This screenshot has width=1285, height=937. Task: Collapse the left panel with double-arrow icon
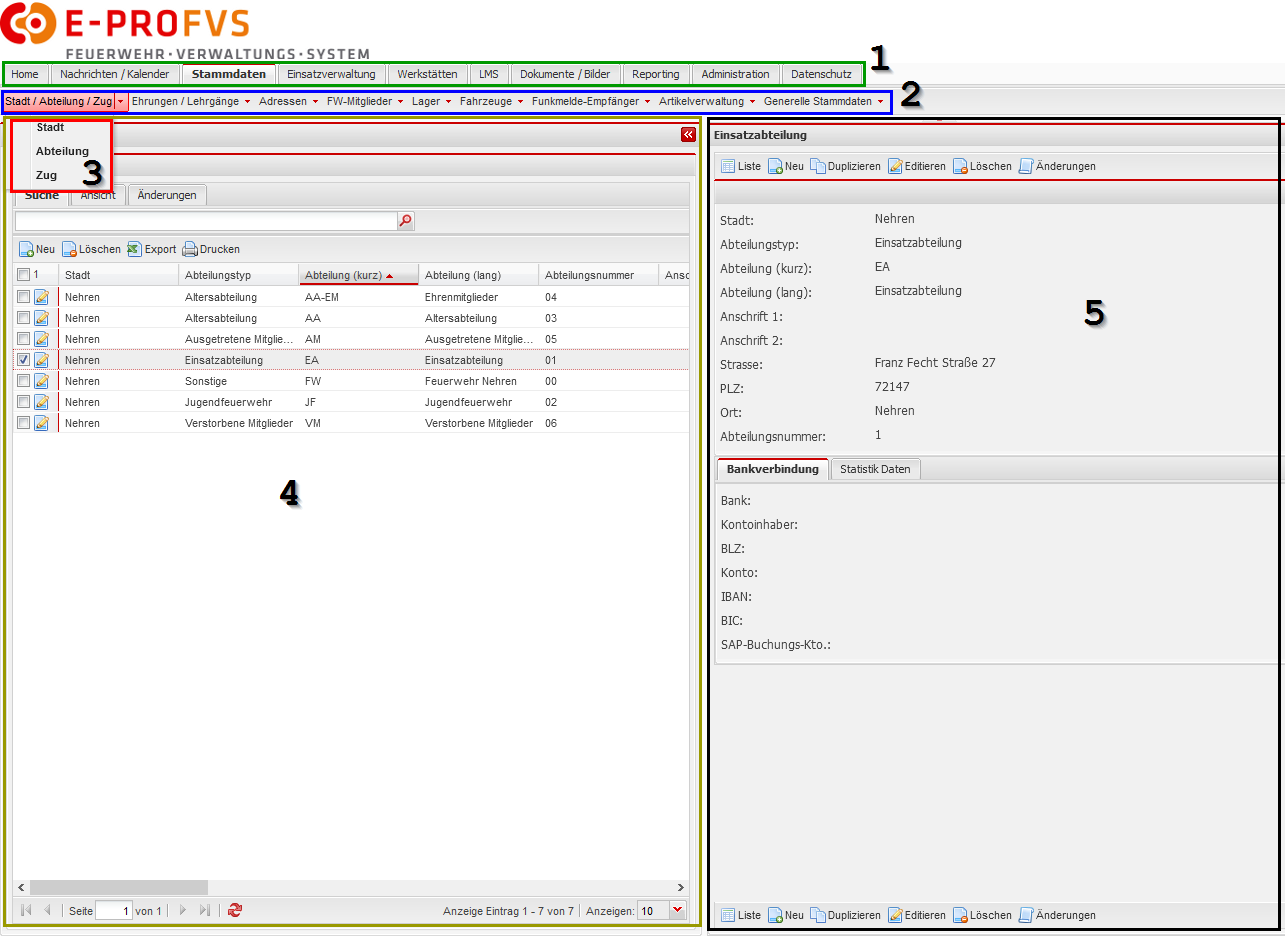point(688,135)
